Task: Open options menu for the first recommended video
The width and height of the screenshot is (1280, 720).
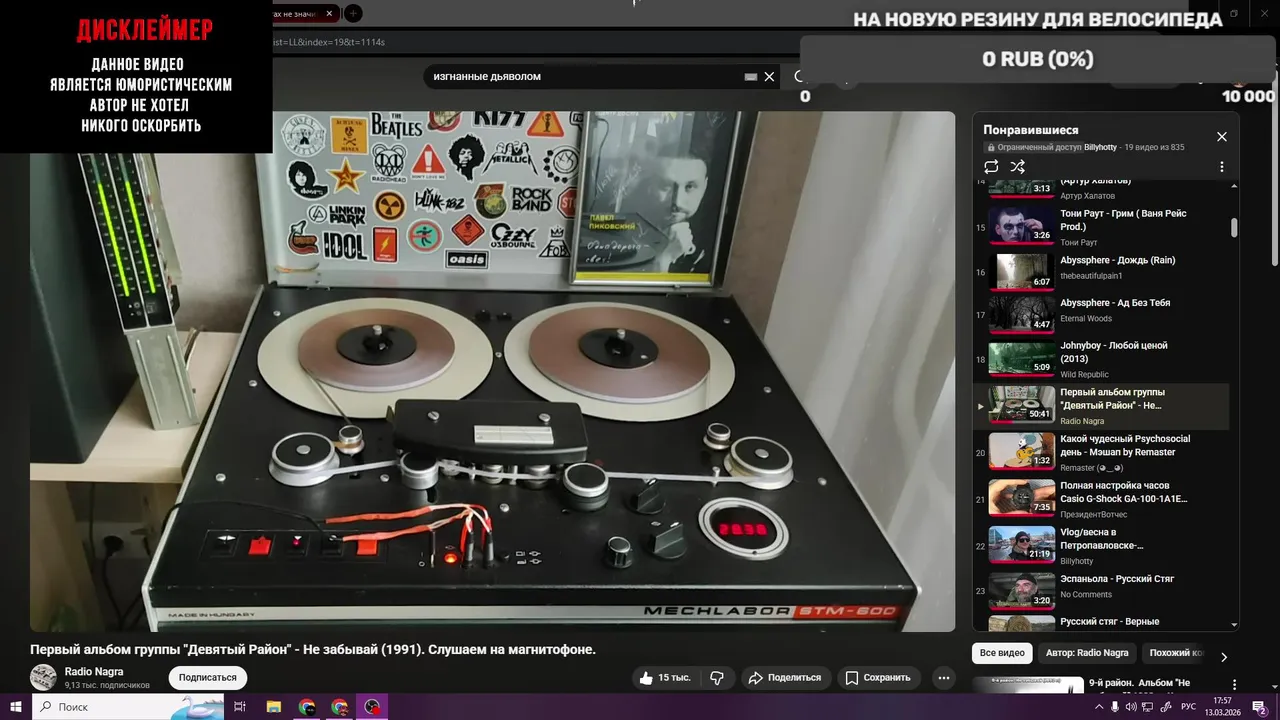Action: click(1234, 685)
